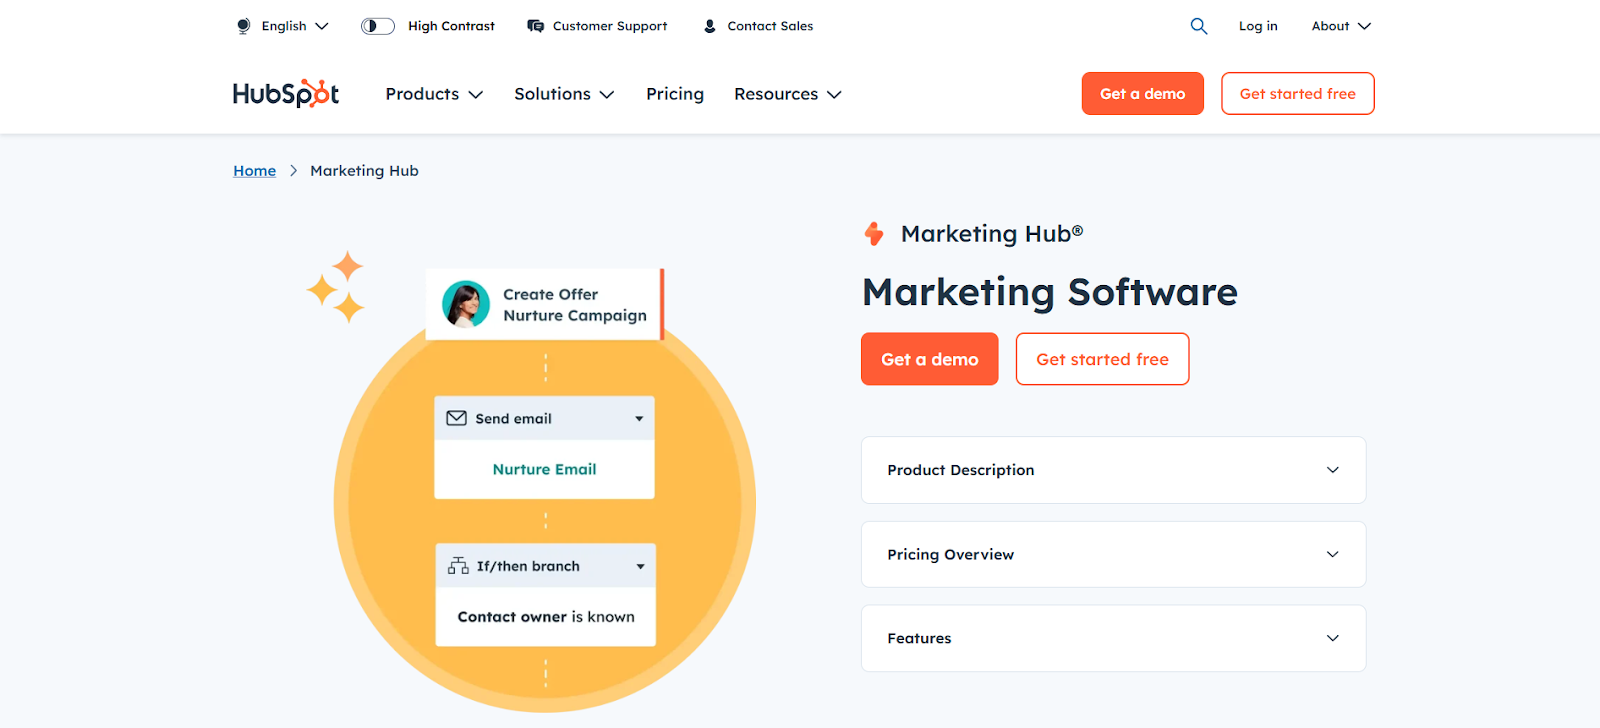Open the English language dropdown
The image size is (1600, 728).
(x=295, y=26)
